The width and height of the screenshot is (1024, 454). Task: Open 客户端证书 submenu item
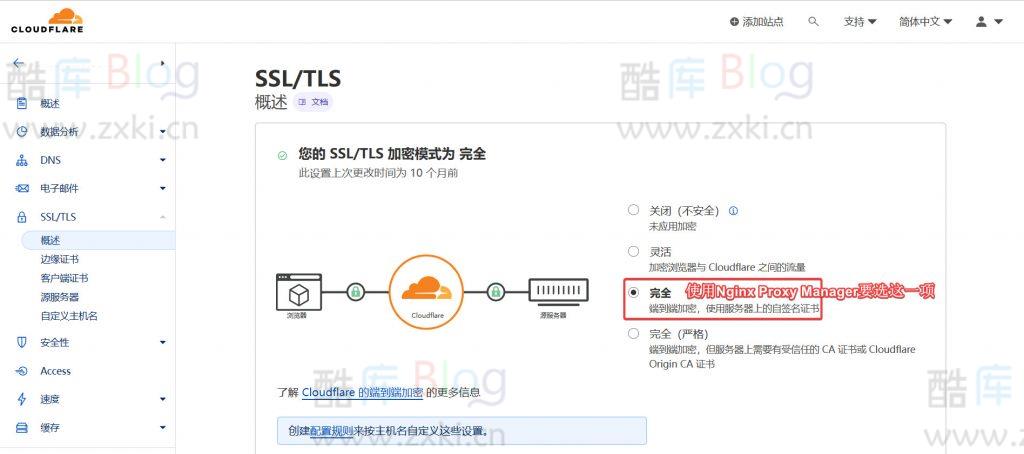(x=64, y=278)
